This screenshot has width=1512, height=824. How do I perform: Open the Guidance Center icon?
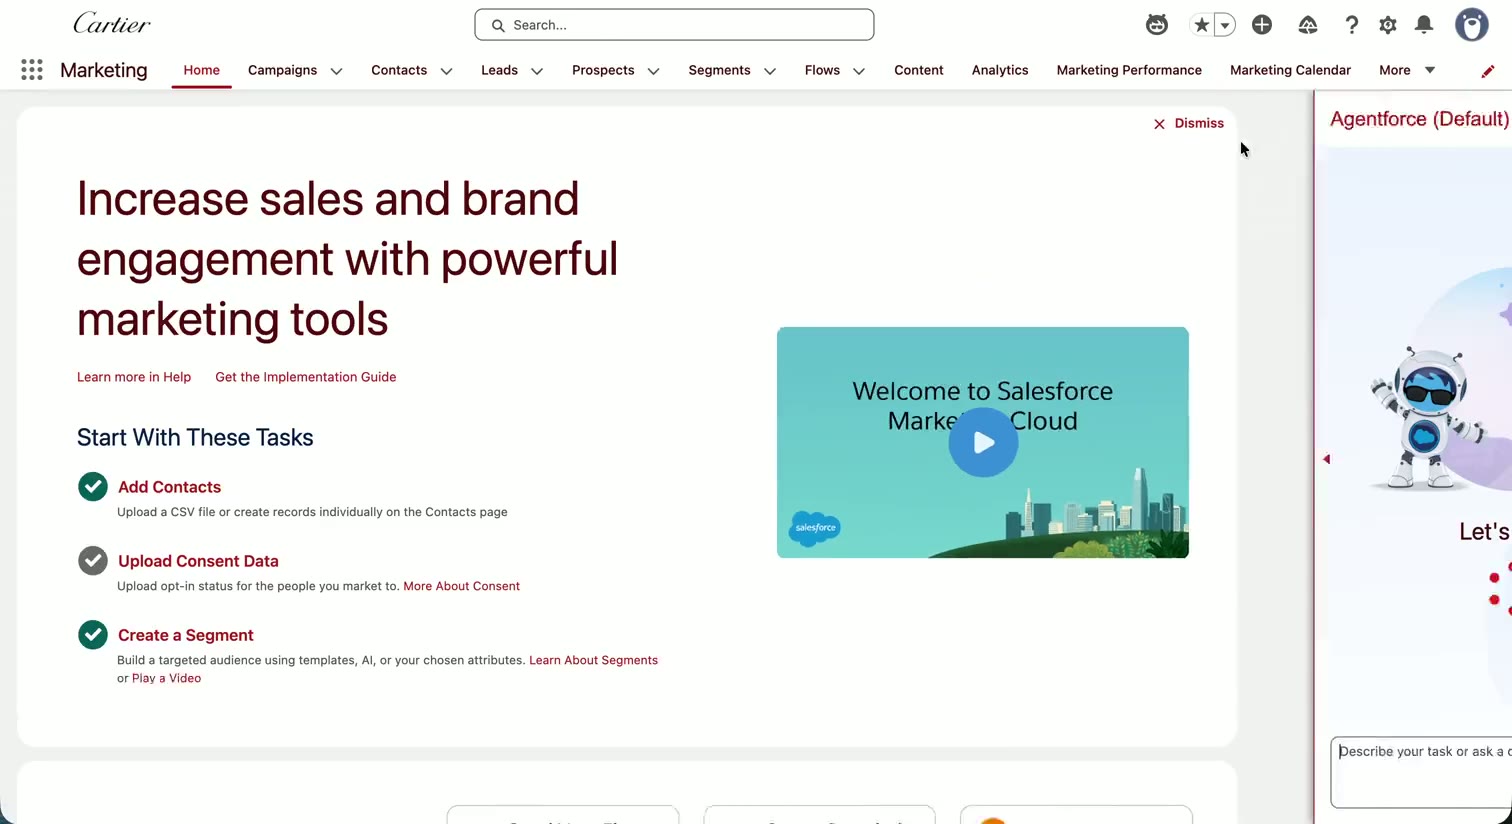(x=1308, y=25)
